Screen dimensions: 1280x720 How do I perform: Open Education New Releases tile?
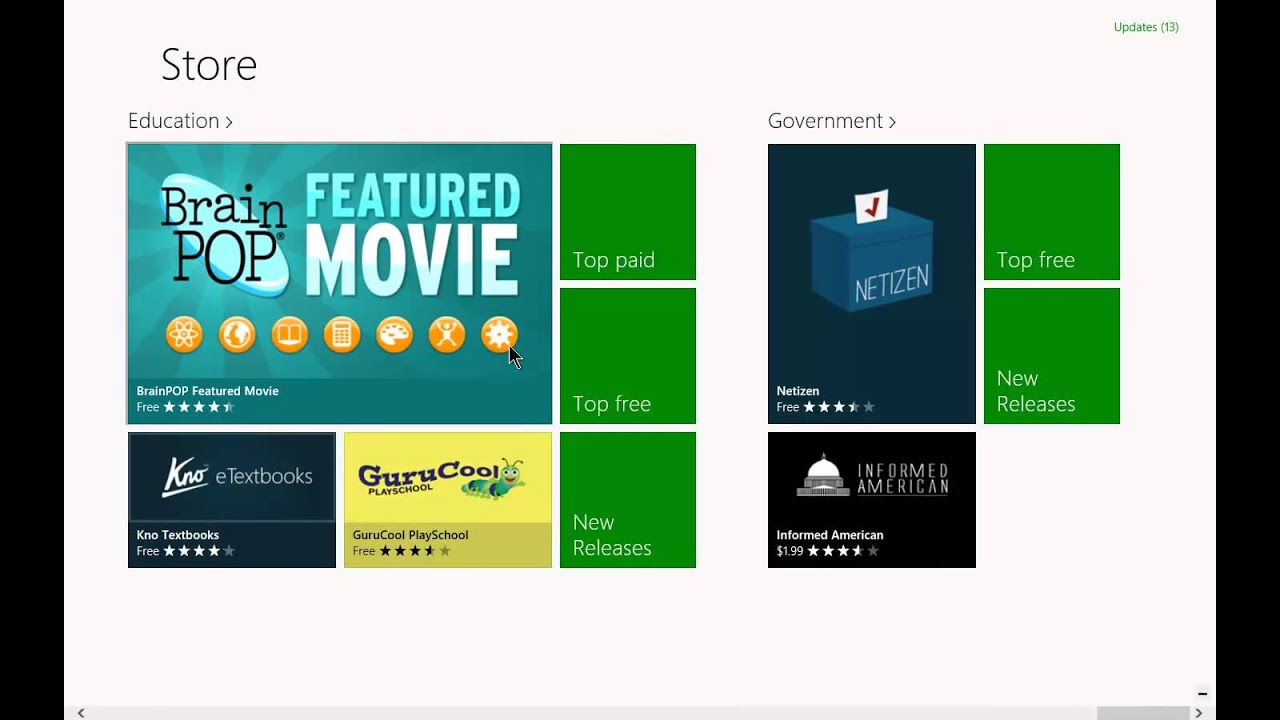[628, 500]
